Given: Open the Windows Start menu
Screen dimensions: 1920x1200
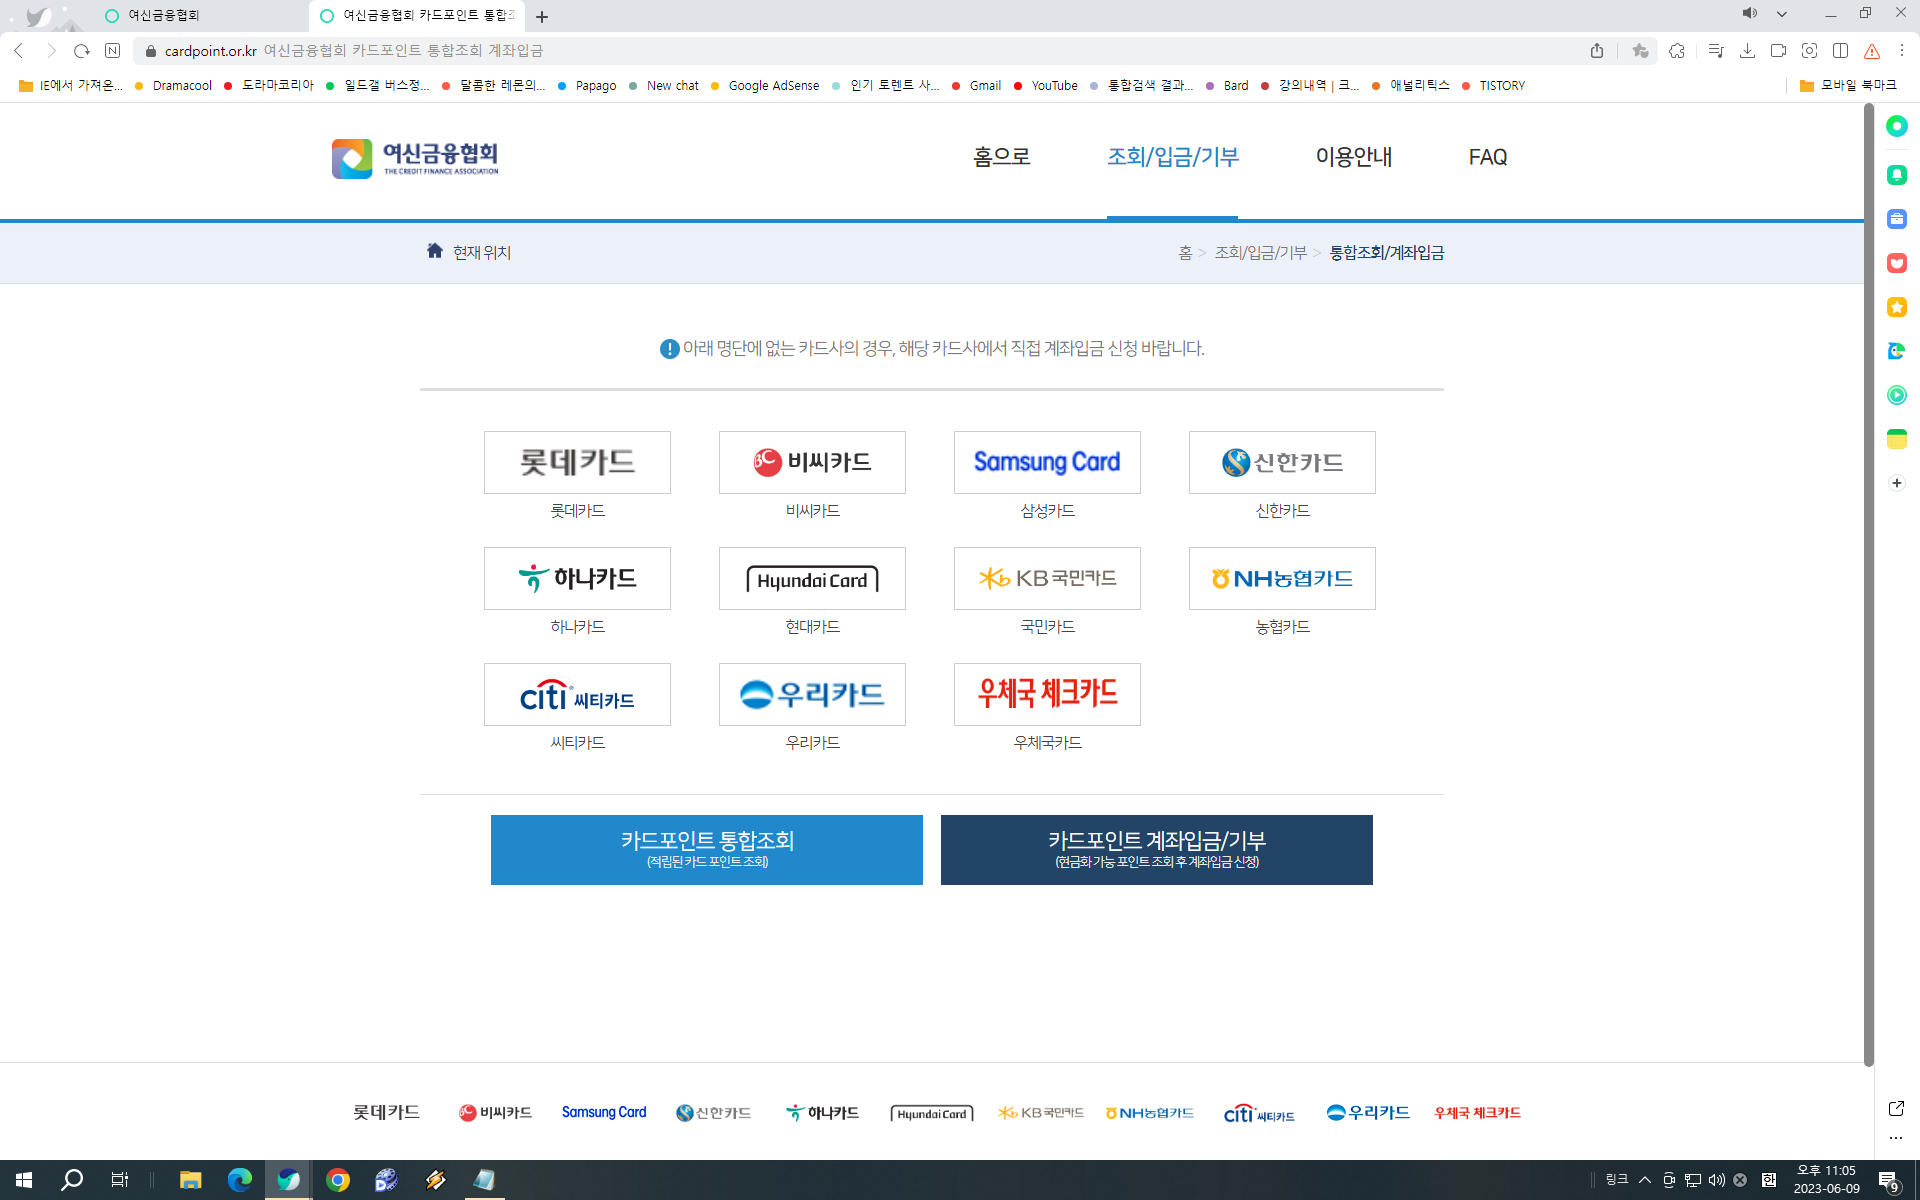Looking at the screenshot, I should pyautogui.click(x=24, y=1180).
